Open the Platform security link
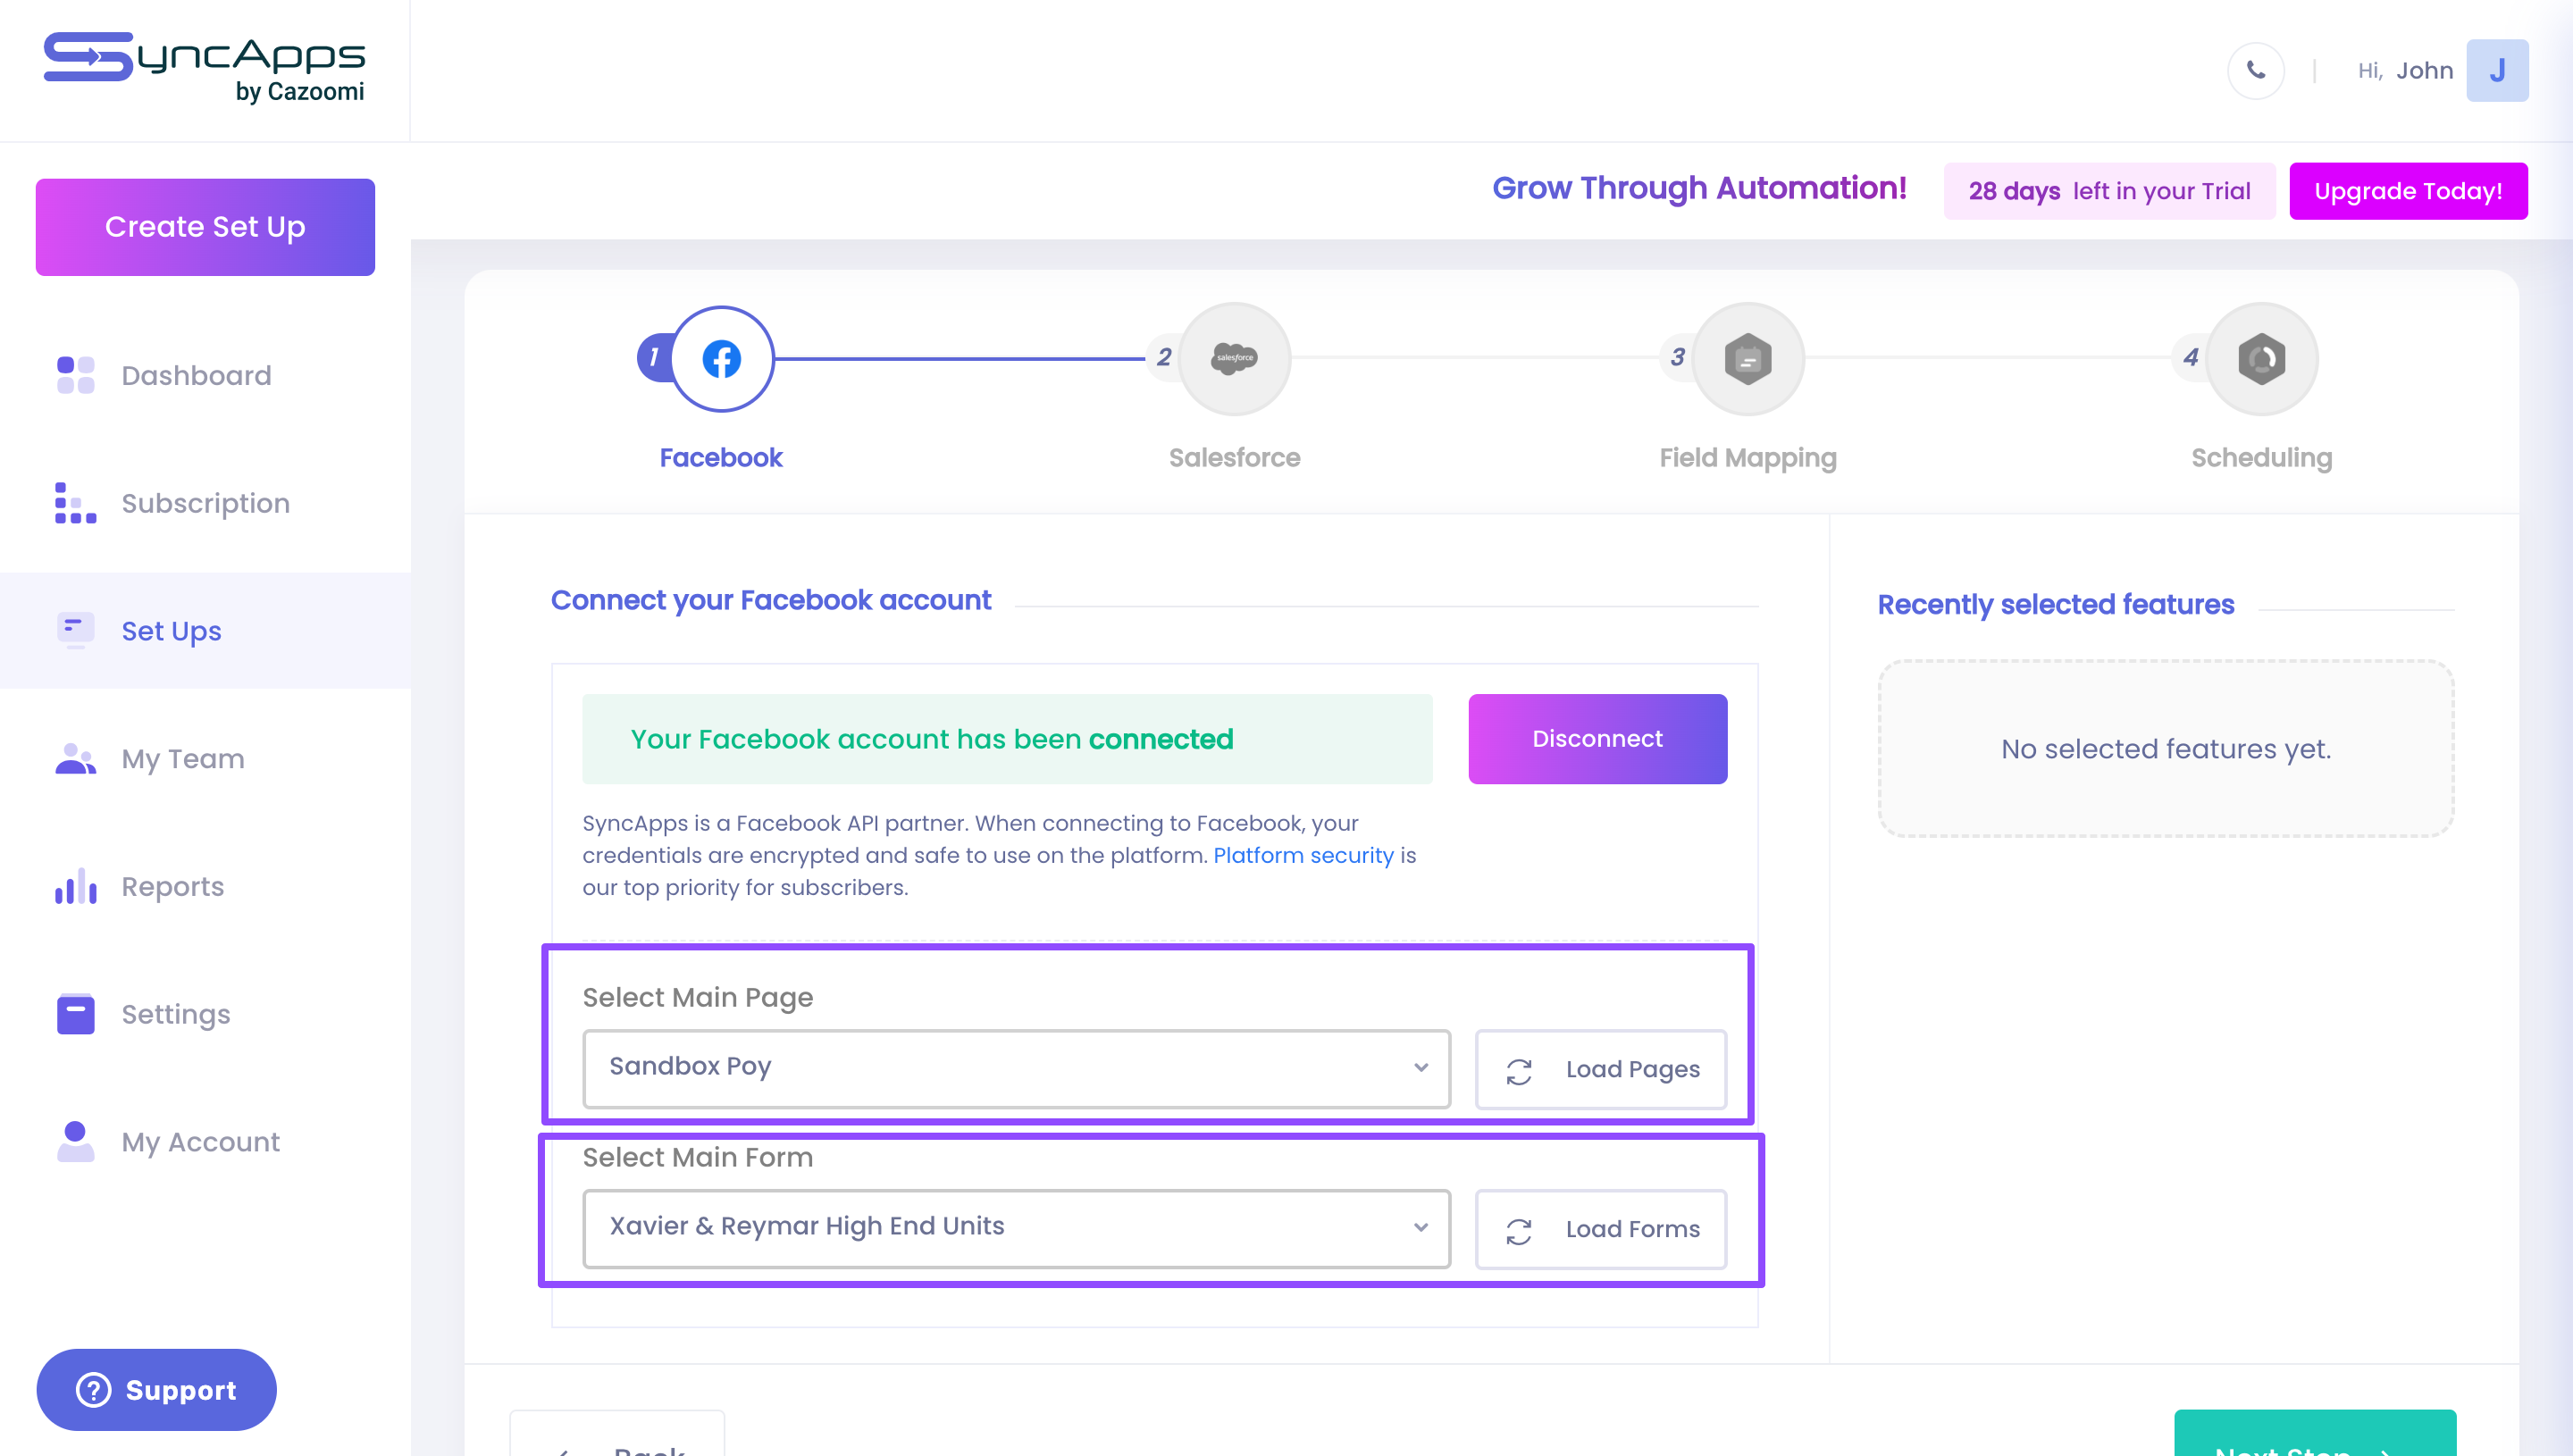 tap(1303, 855)
